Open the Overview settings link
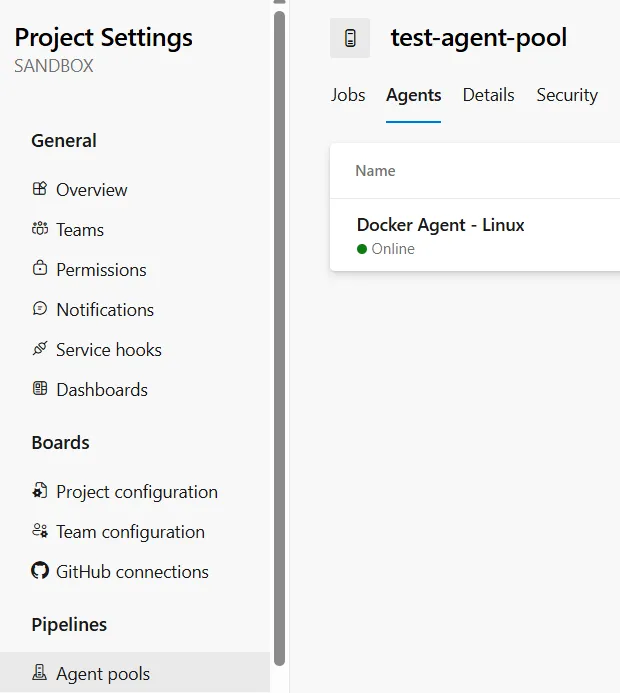The width and height of the screenshot is (620, 693). click(92, 190)
